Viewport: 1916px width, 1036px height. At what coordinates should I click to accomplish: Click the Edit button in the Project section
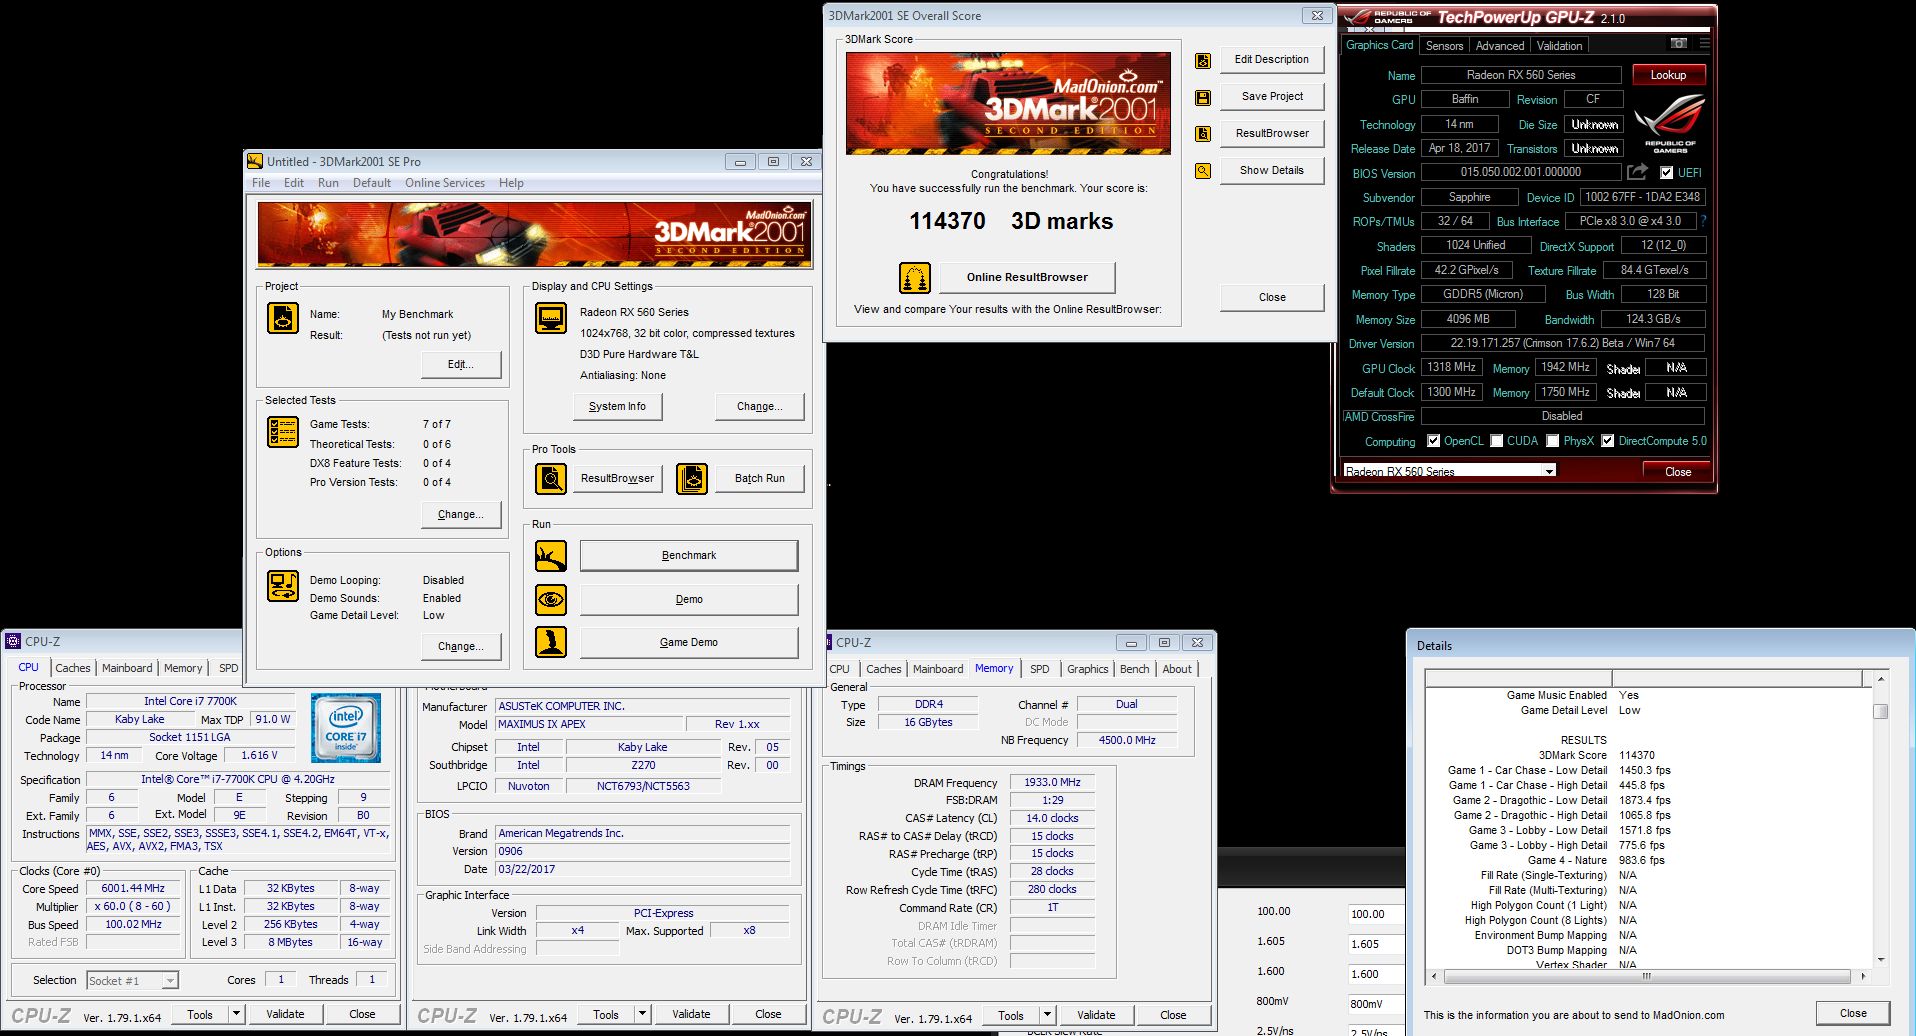pos(460,364)
